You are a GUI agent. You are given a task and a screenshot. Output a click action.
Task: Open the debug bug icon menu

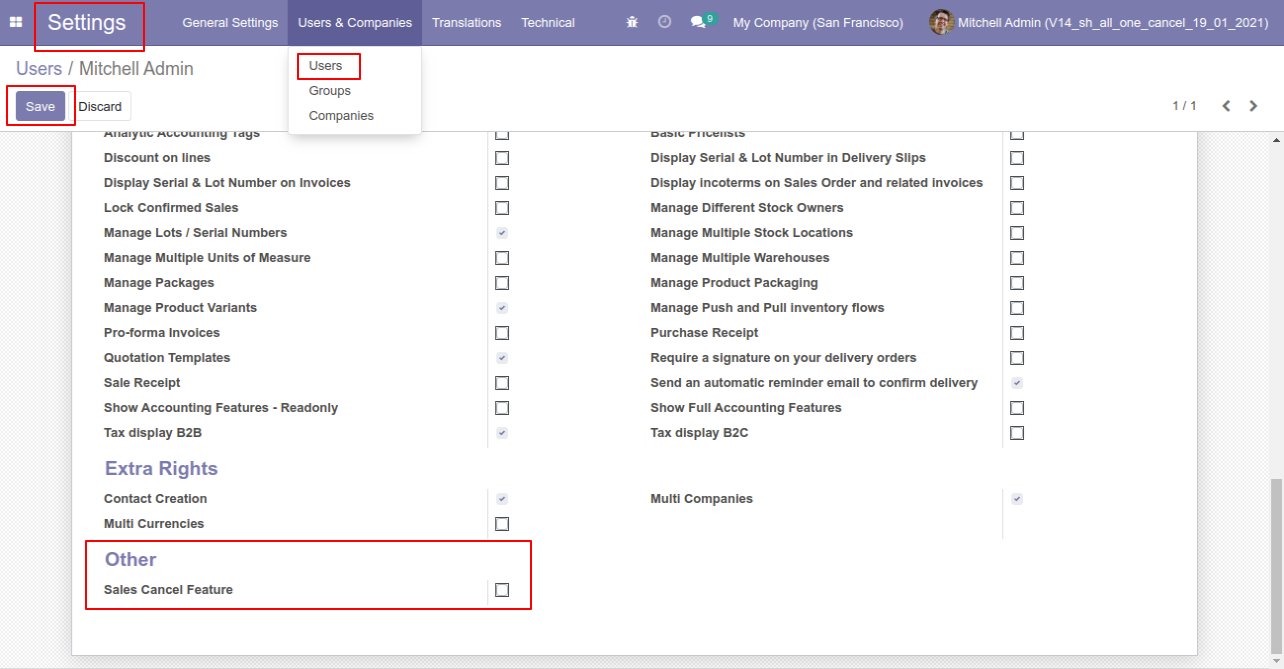pos(632,22)
